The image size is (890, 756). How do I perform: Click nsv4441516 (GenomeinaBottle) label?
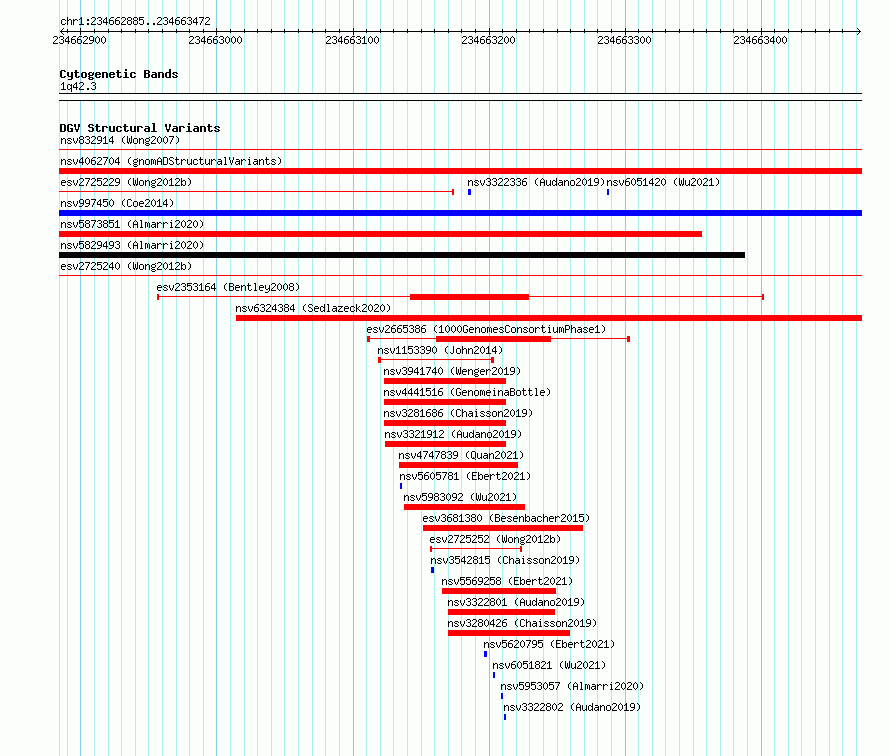[x=467, y=392]
